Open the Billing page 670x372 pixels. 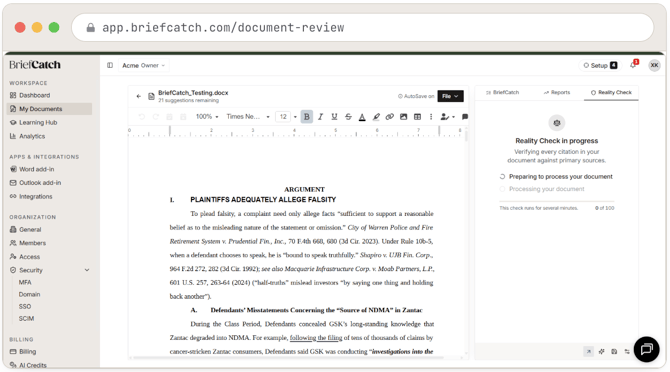point(49,351)
